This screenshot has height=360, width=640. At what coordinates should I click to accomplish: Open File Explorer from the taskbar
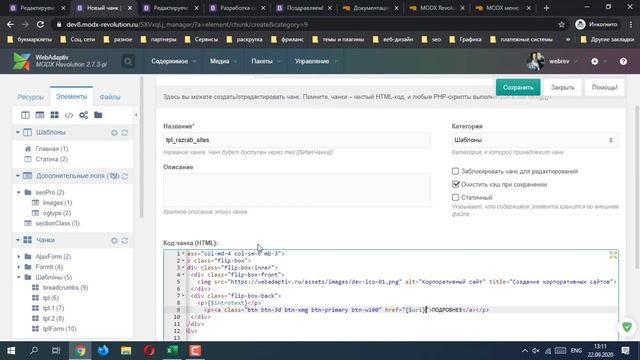pyautogui.click(x=126, y=351)
